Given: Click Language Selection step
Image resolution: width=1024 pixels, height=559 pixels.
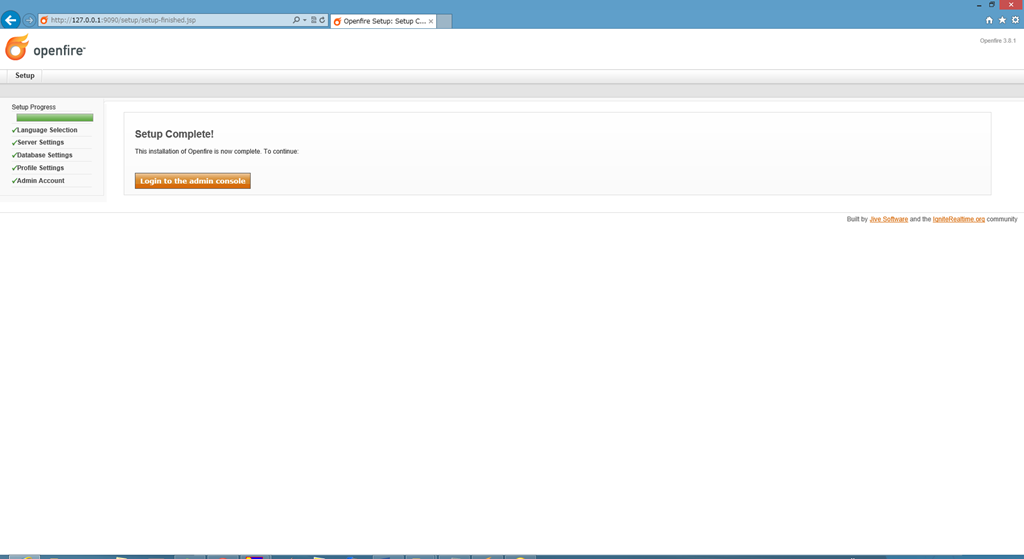Looking at the screenshot, I should [47, 130].
